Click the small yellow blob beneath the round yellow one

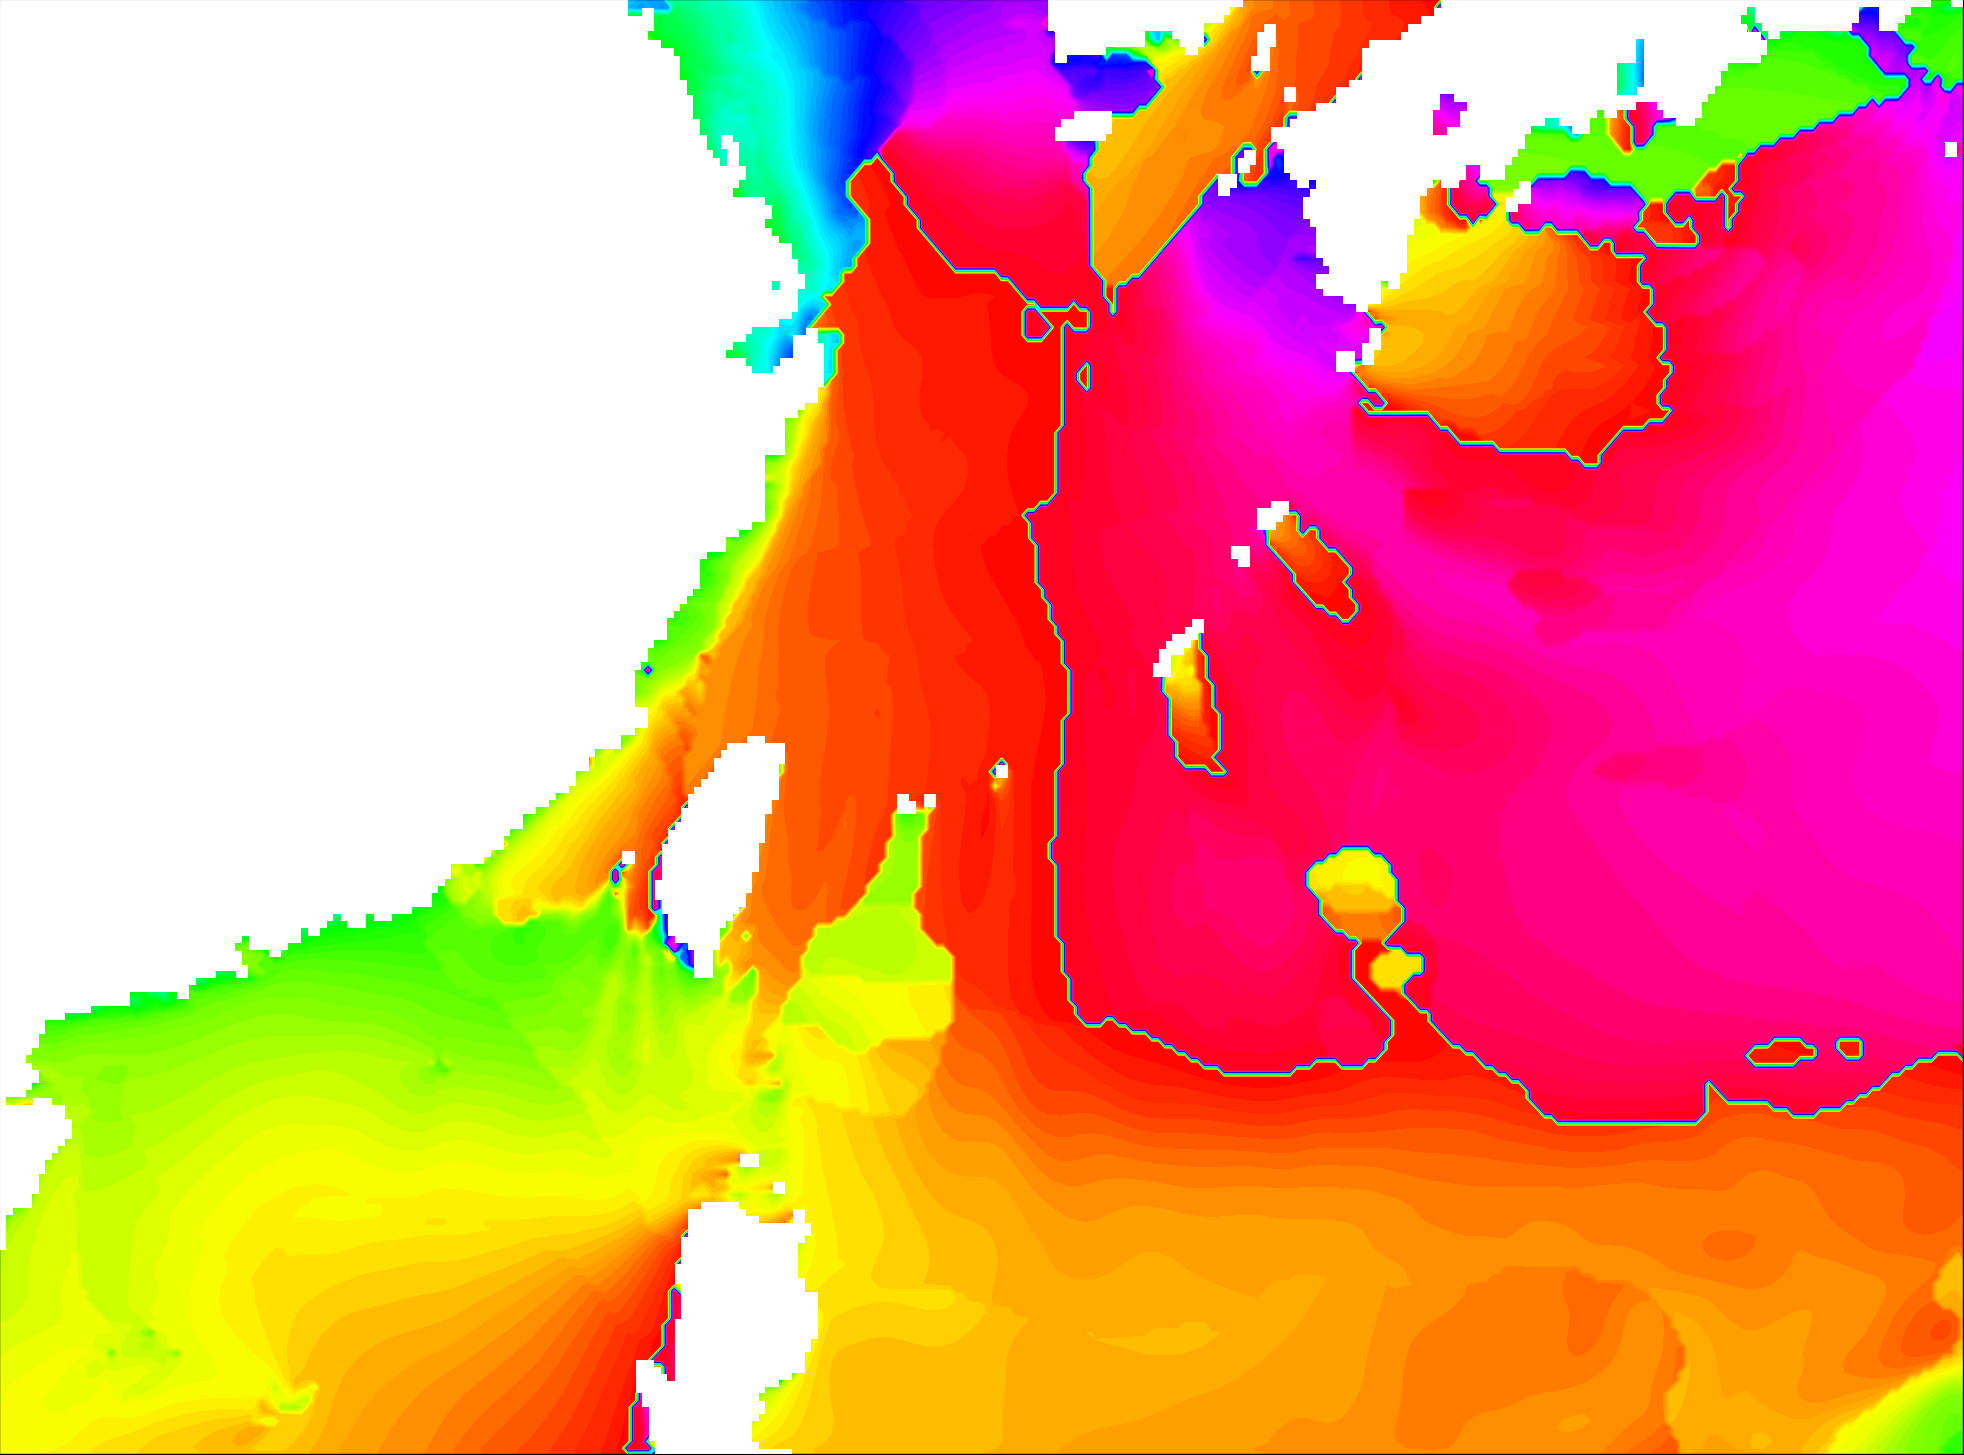point(1396,969)
